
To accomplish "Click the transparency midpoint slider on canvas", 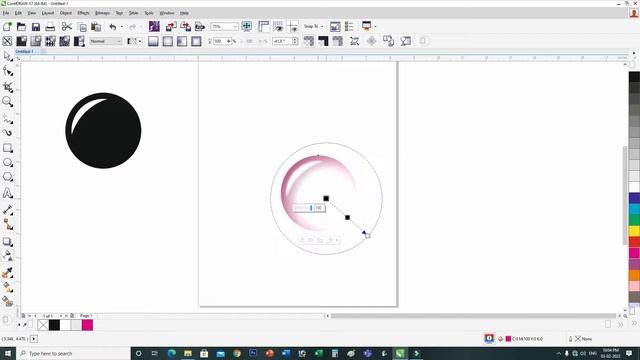I will coord(347,218).
